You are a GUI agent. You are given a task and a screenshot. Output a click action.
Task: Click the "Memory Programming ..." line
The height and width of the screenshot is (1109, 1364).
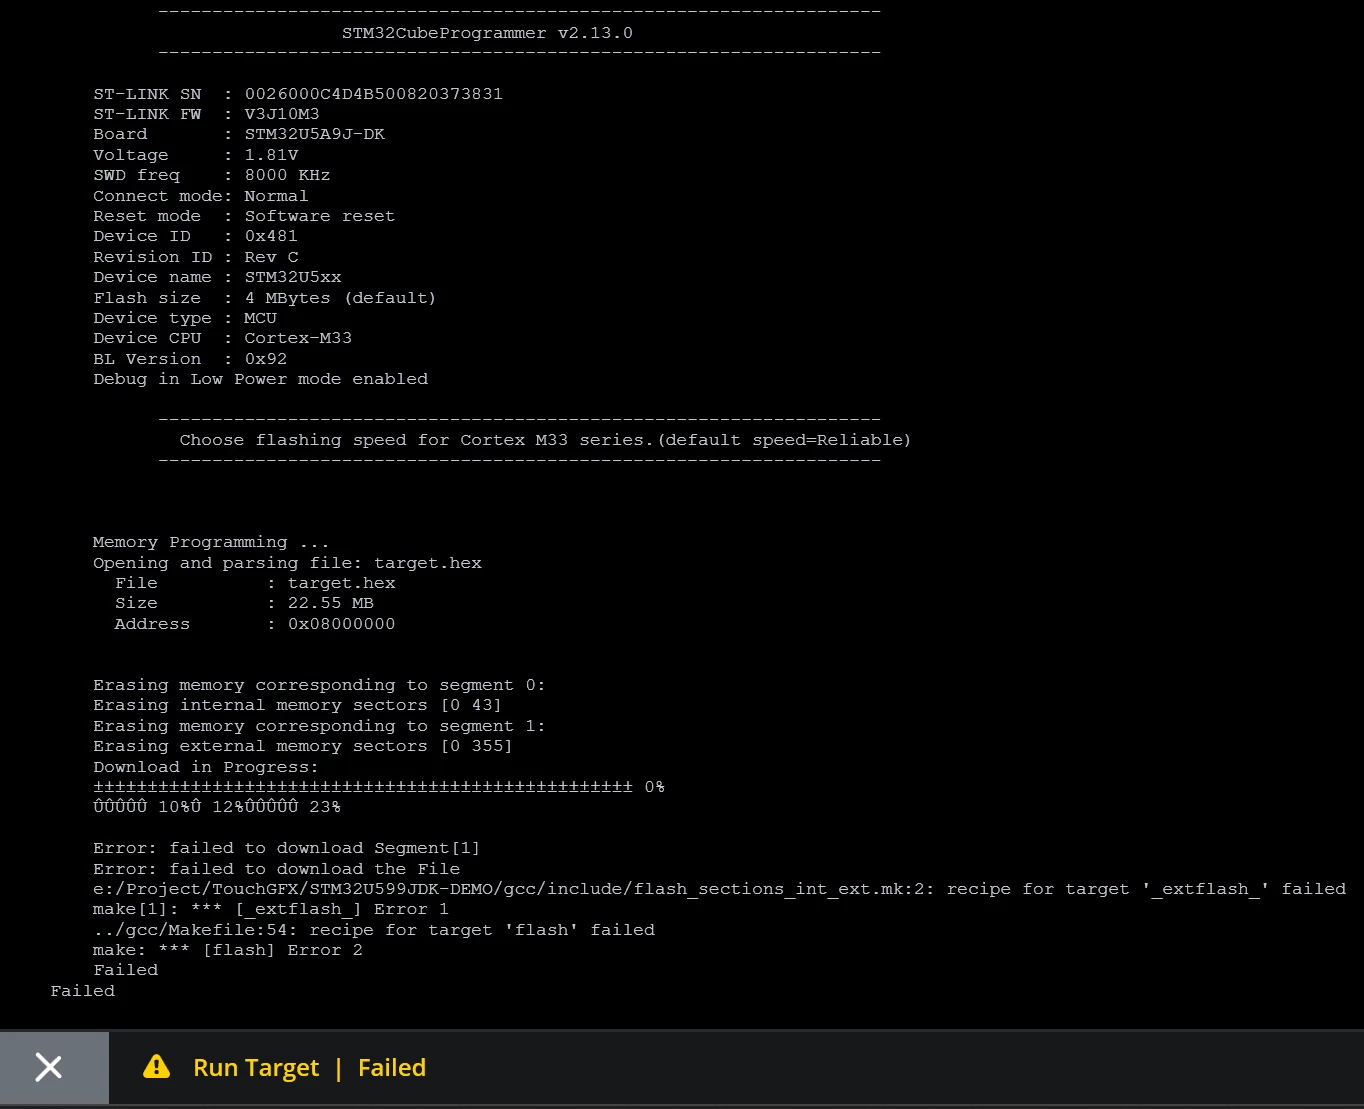[211, 542]
